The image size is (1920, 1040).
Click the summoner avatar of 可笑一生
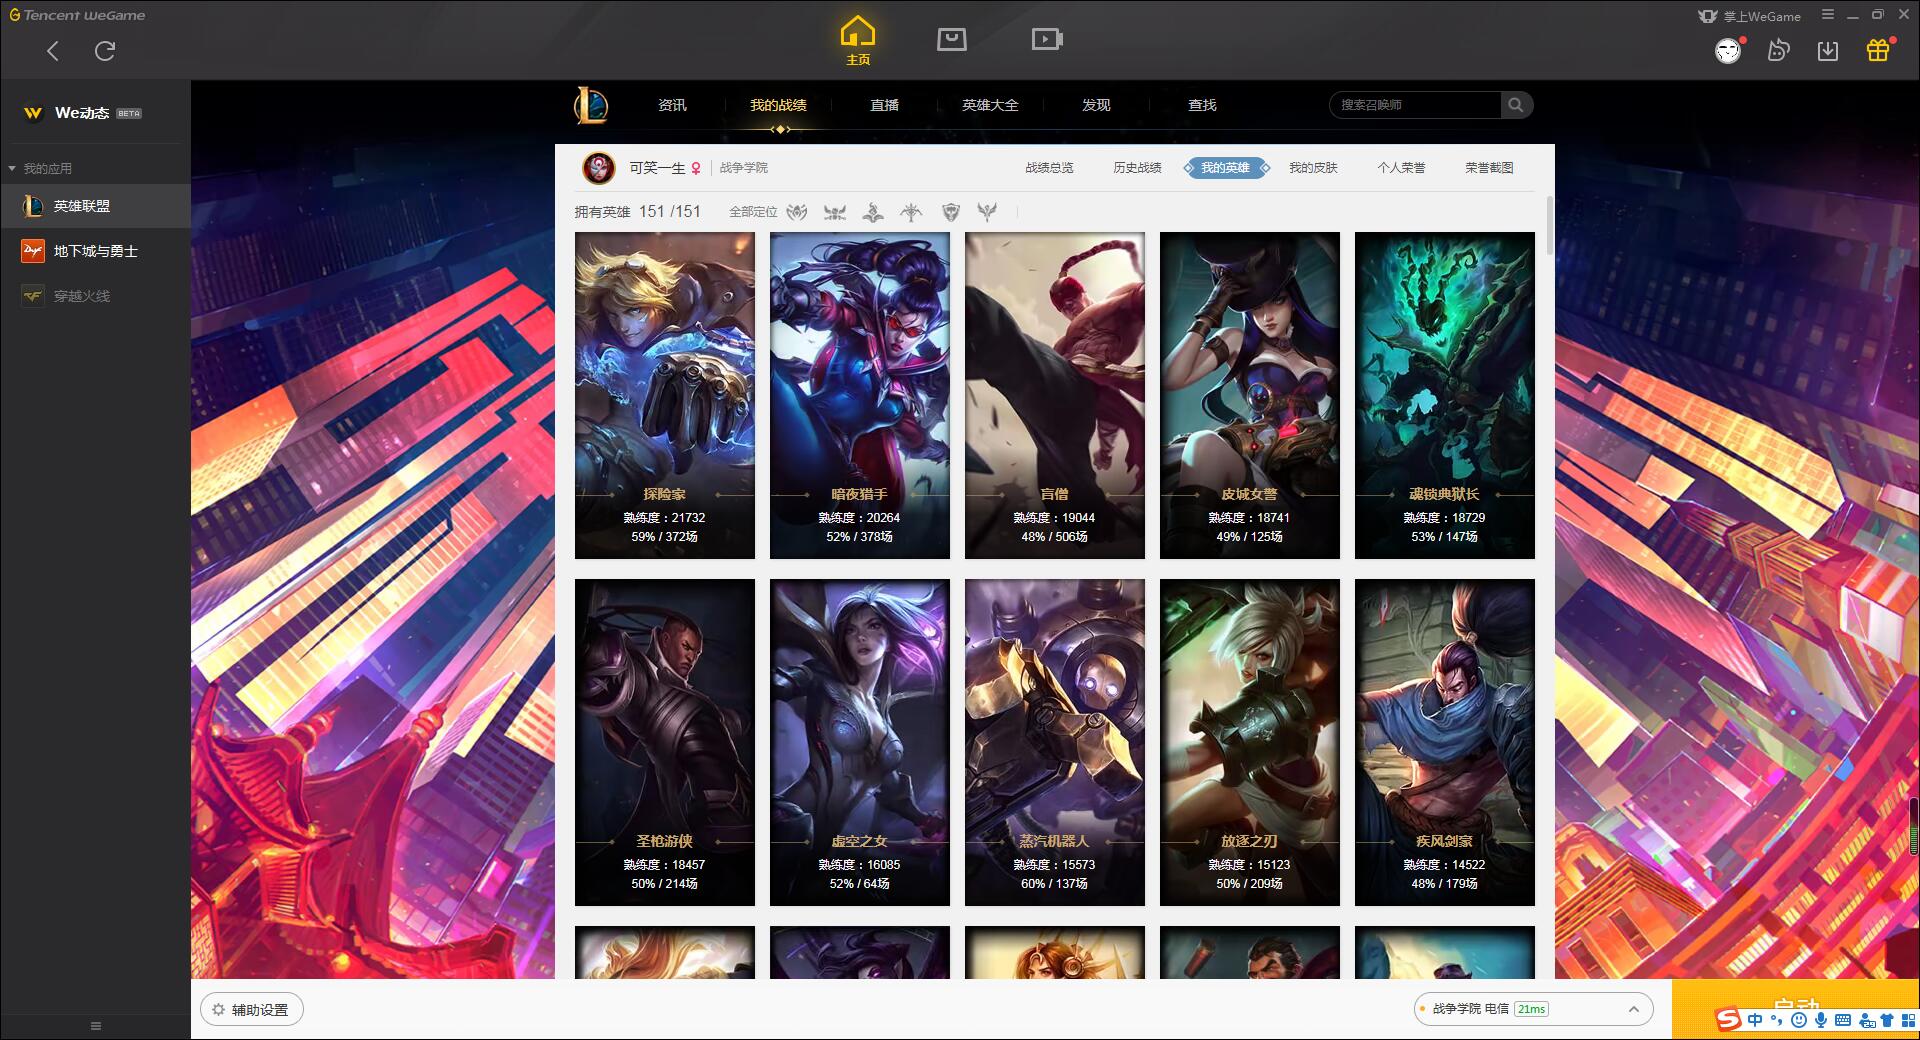pyautogui.click(x=599, y=168)
